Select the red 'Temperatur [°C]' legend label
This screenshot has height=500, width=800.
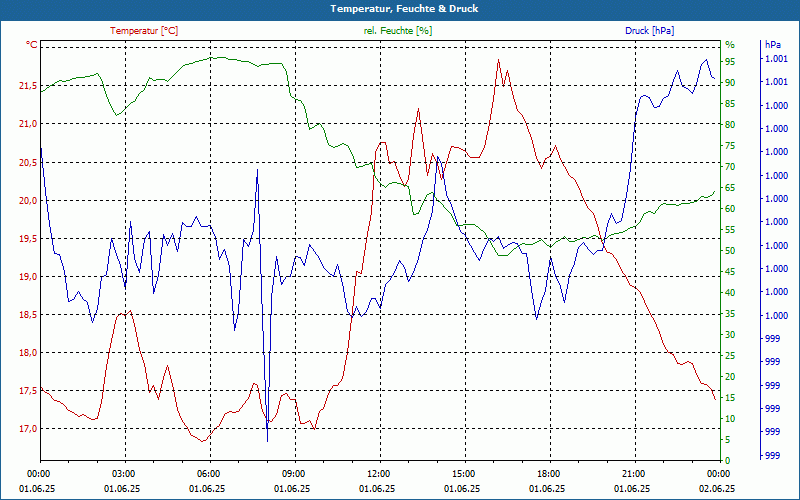[144, 31]
